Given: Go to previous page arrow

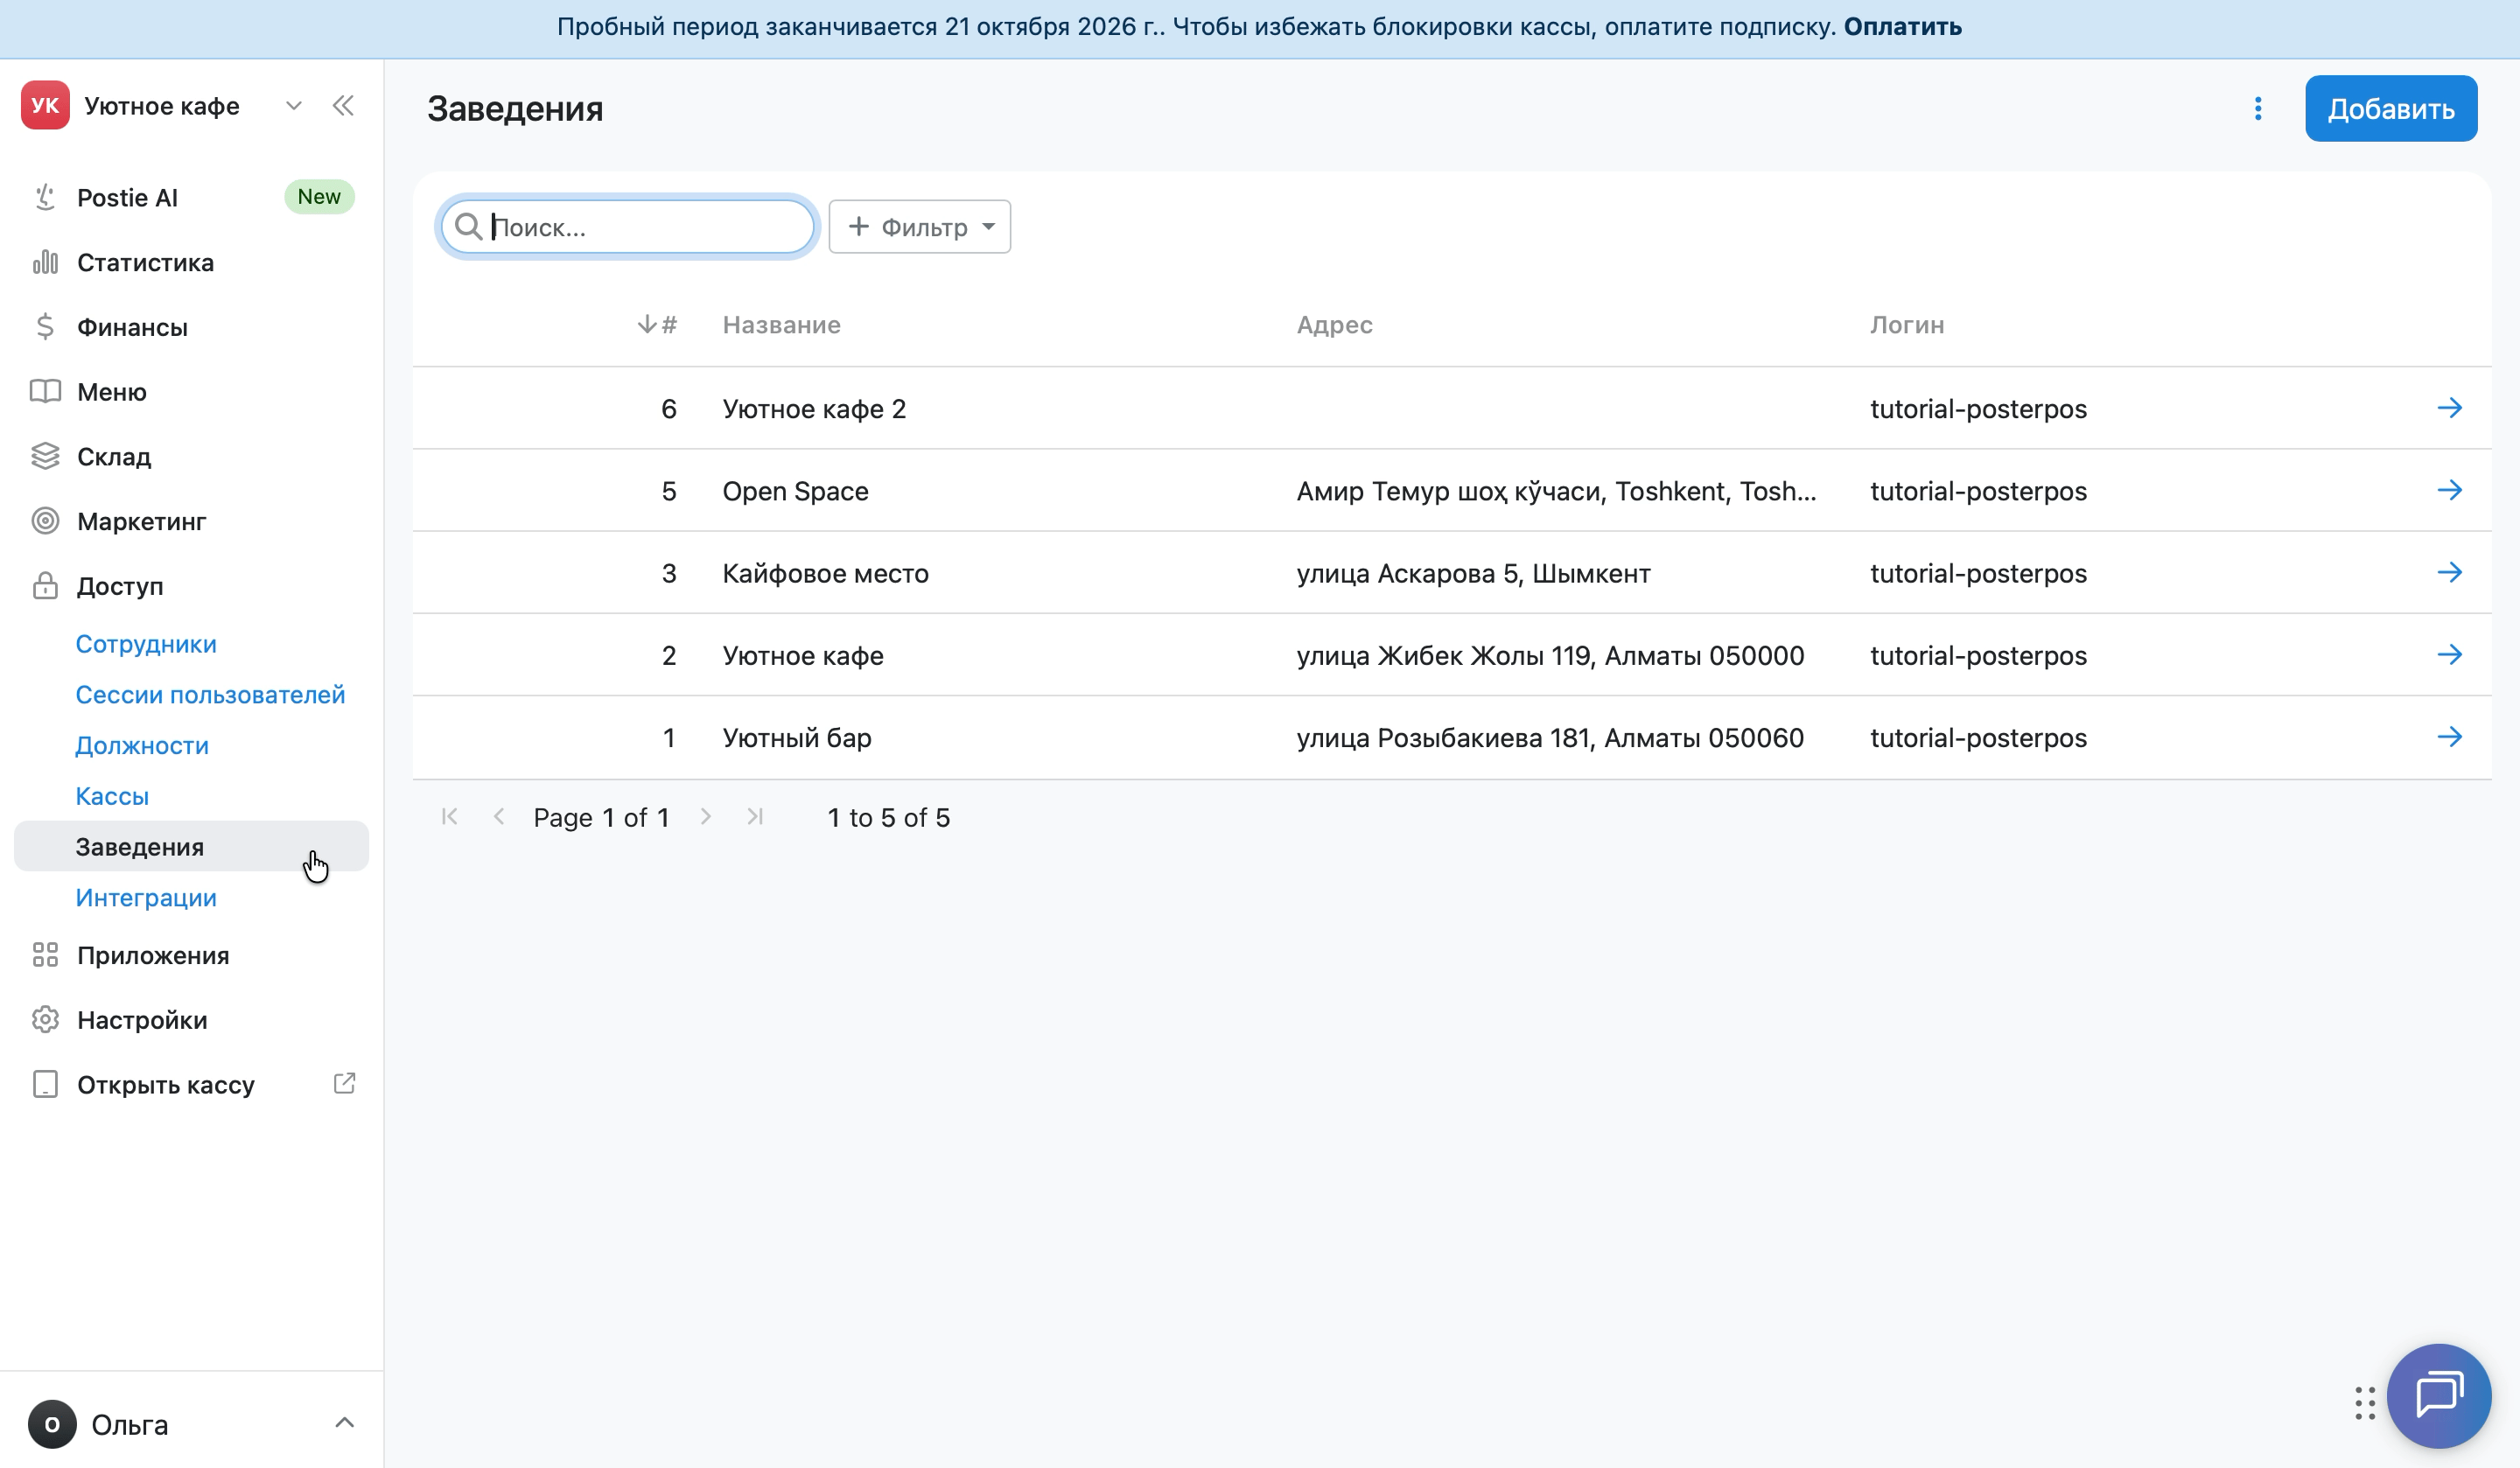Looking at the screenshot, I should click(x=499, y=817).
